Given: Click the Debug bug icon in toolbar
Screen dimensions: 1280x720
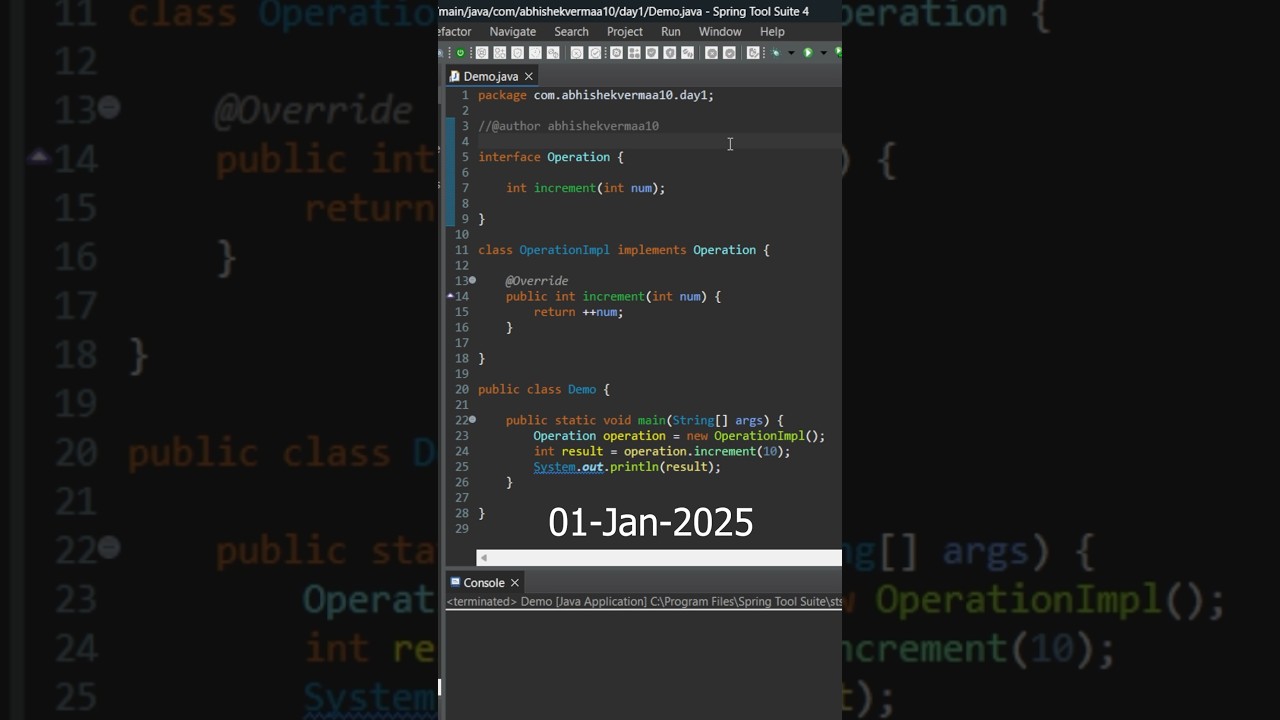Looking at the screenshot, I should point(776,53).
